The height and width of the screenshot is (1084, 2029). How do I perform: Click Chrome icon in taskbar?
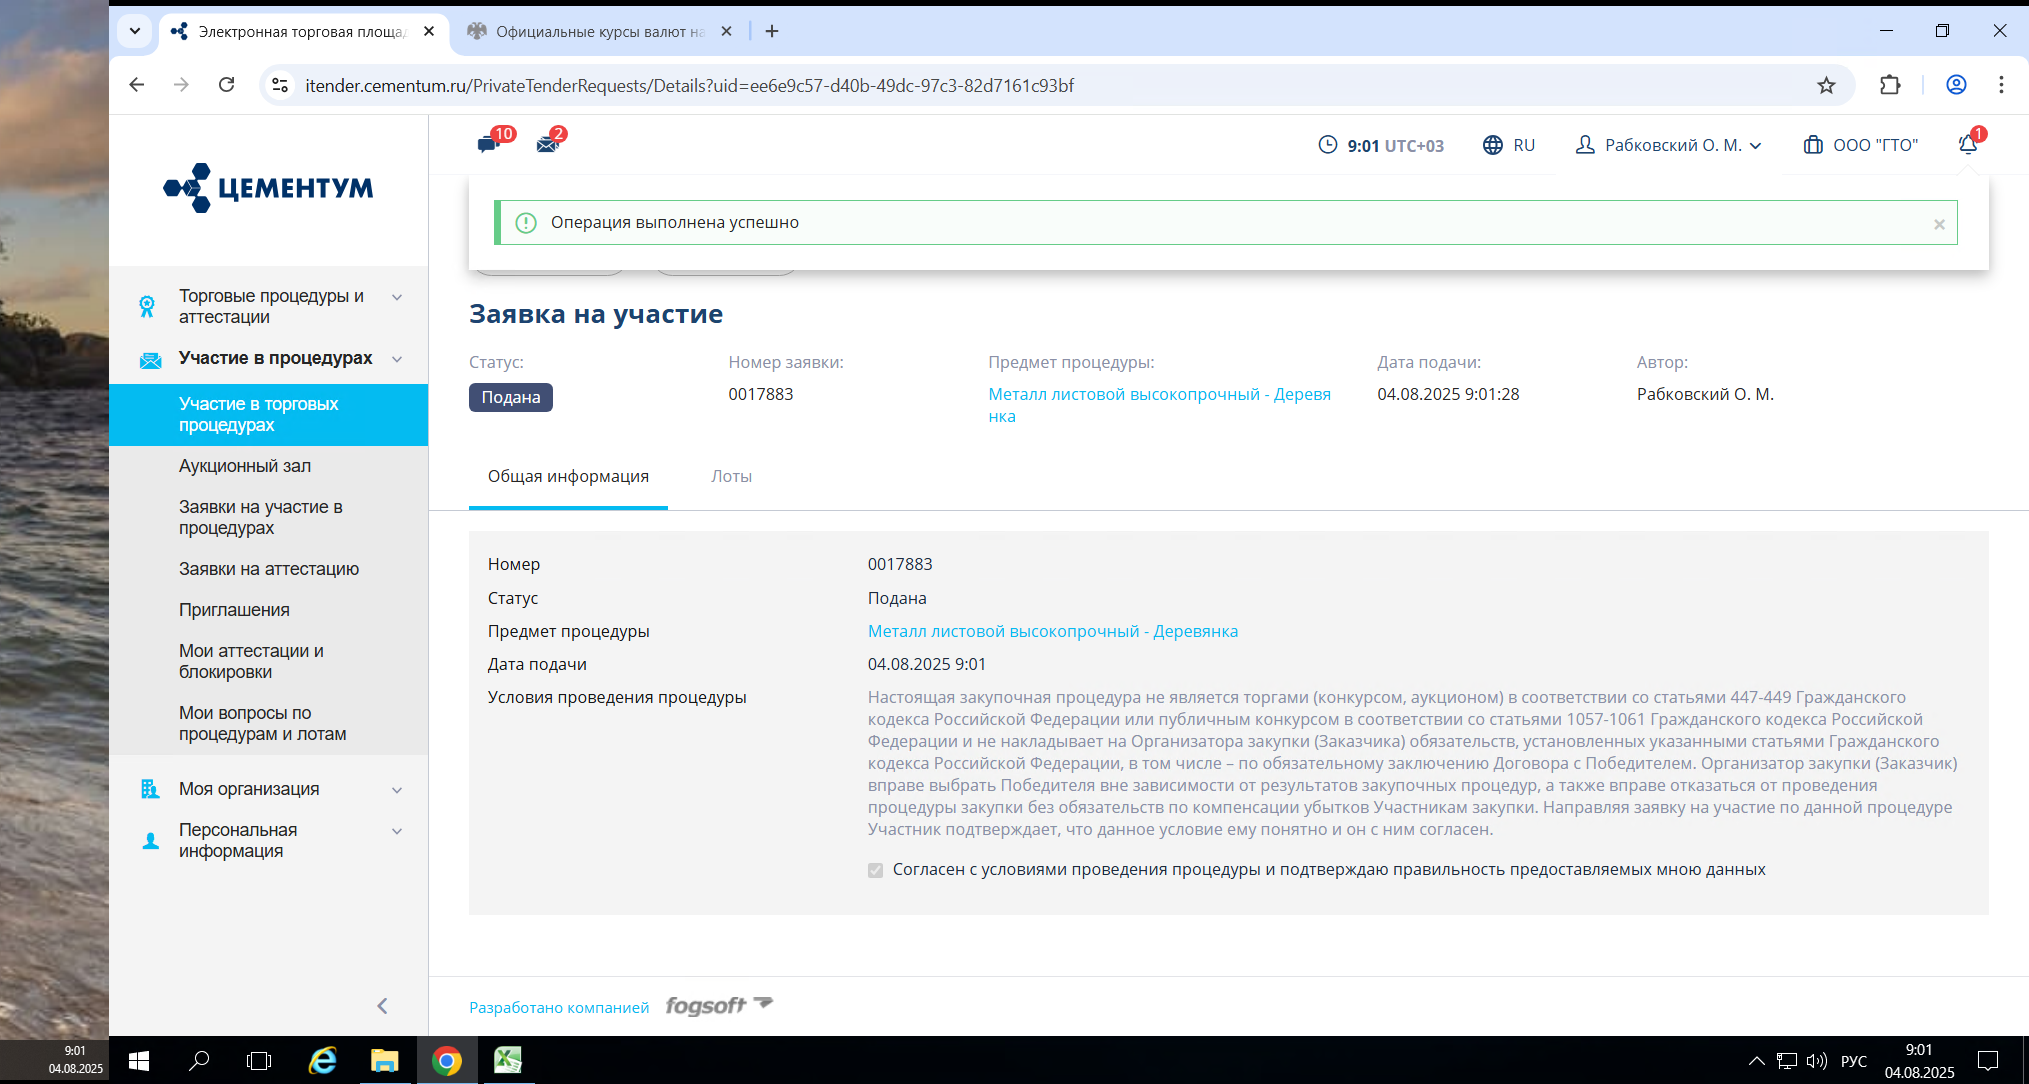(x=446, y=1060)
